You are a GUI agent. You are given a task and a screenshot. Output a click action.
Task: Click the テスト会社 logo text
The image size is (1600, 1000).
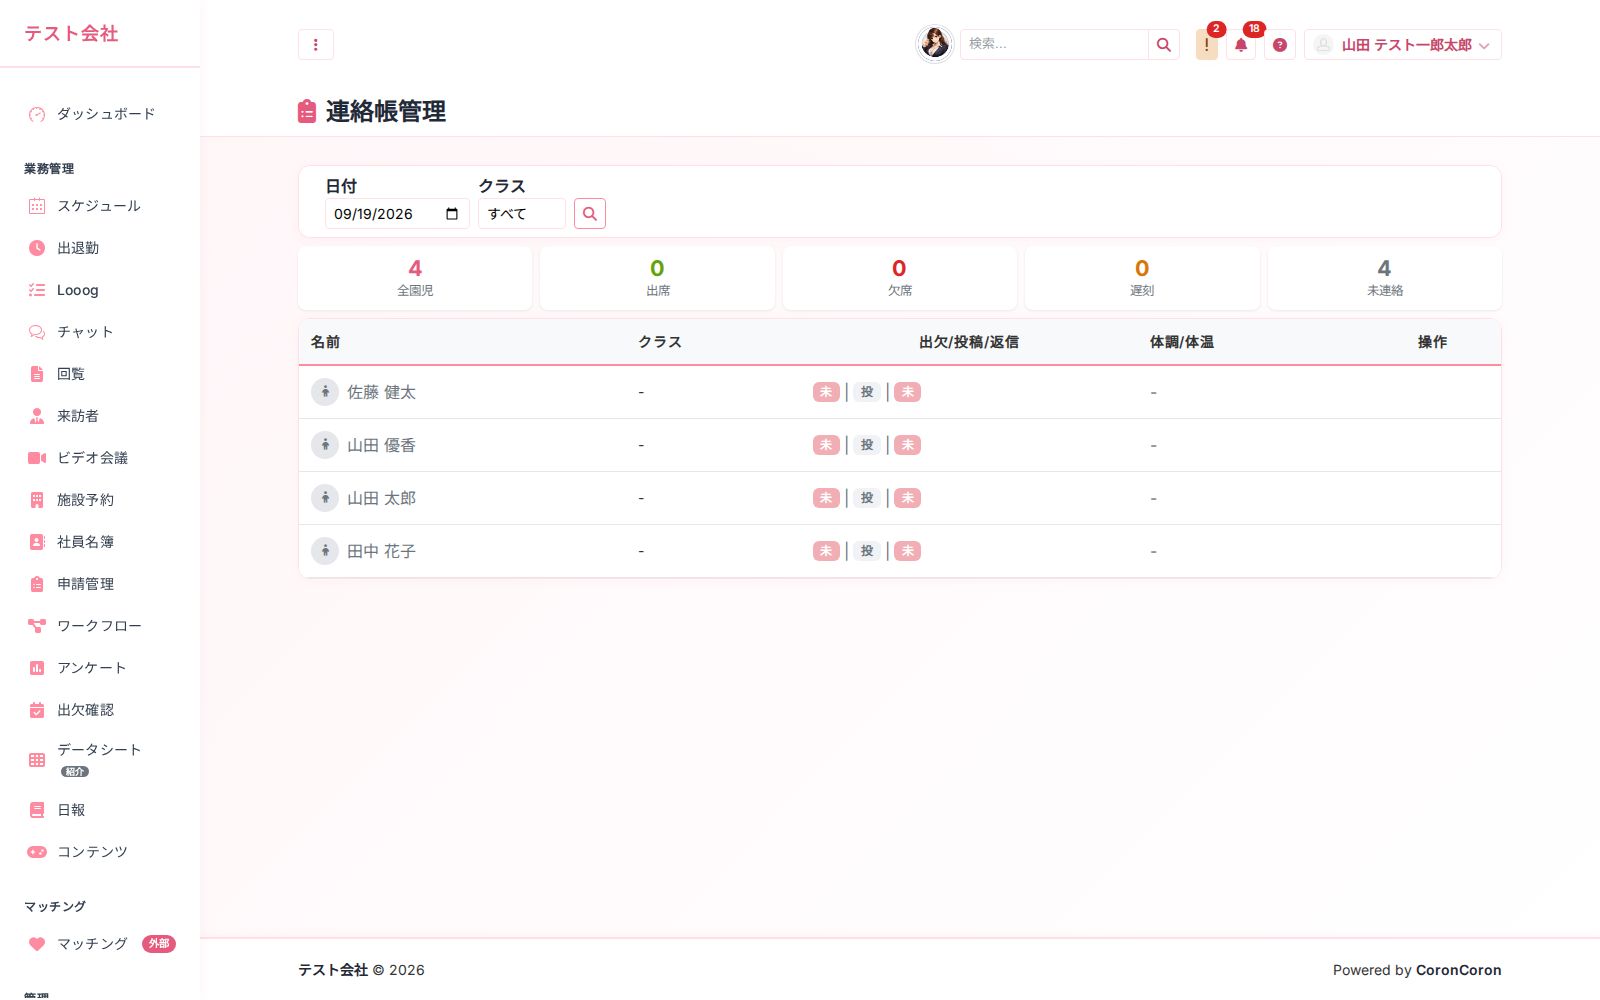tap(71, 33)
